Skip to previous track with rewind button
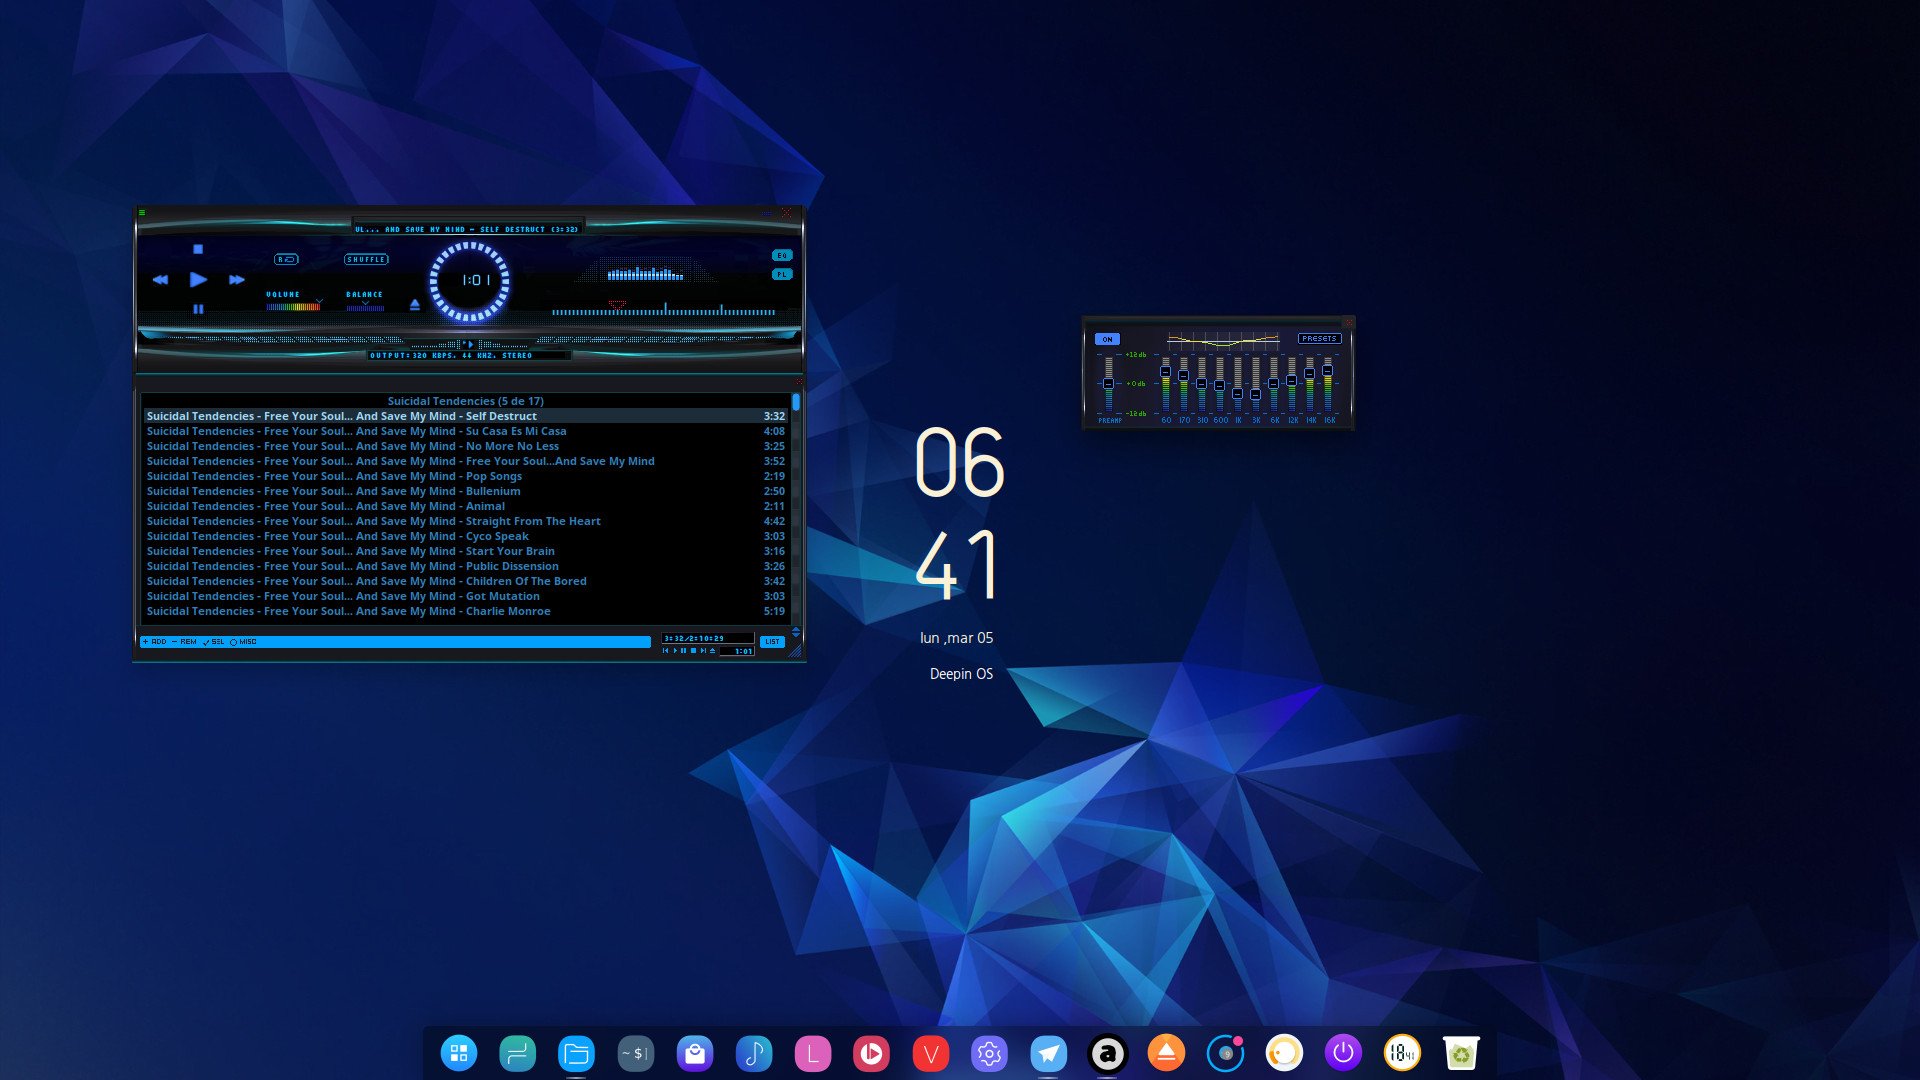The image size is (1920, 1080). [160, 280]
